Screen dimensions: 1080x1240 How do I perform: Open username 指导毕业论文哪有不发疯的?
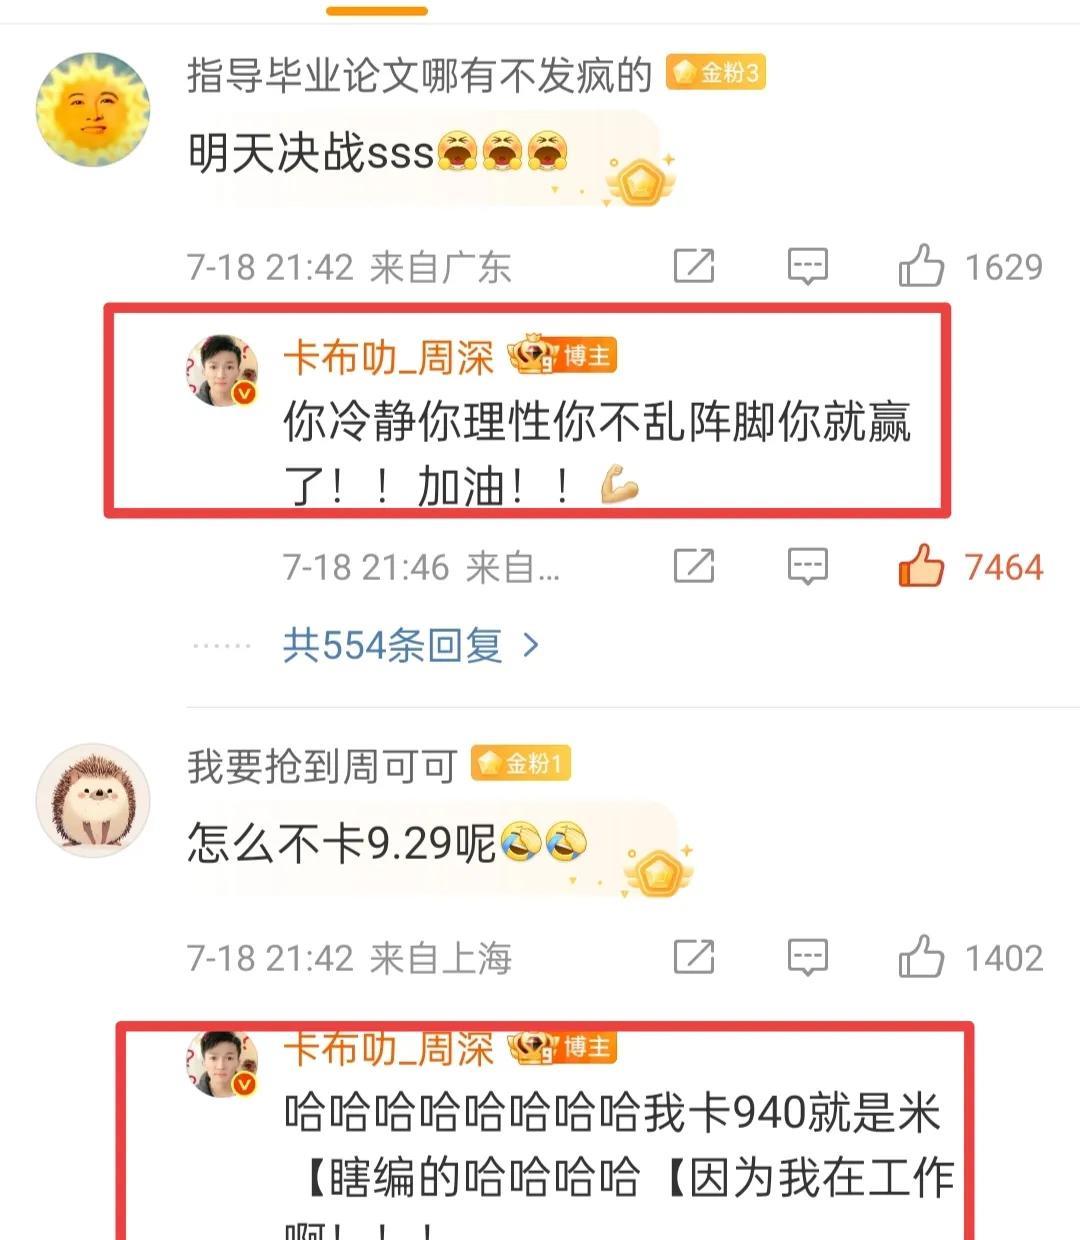click(x=419, y=75)
